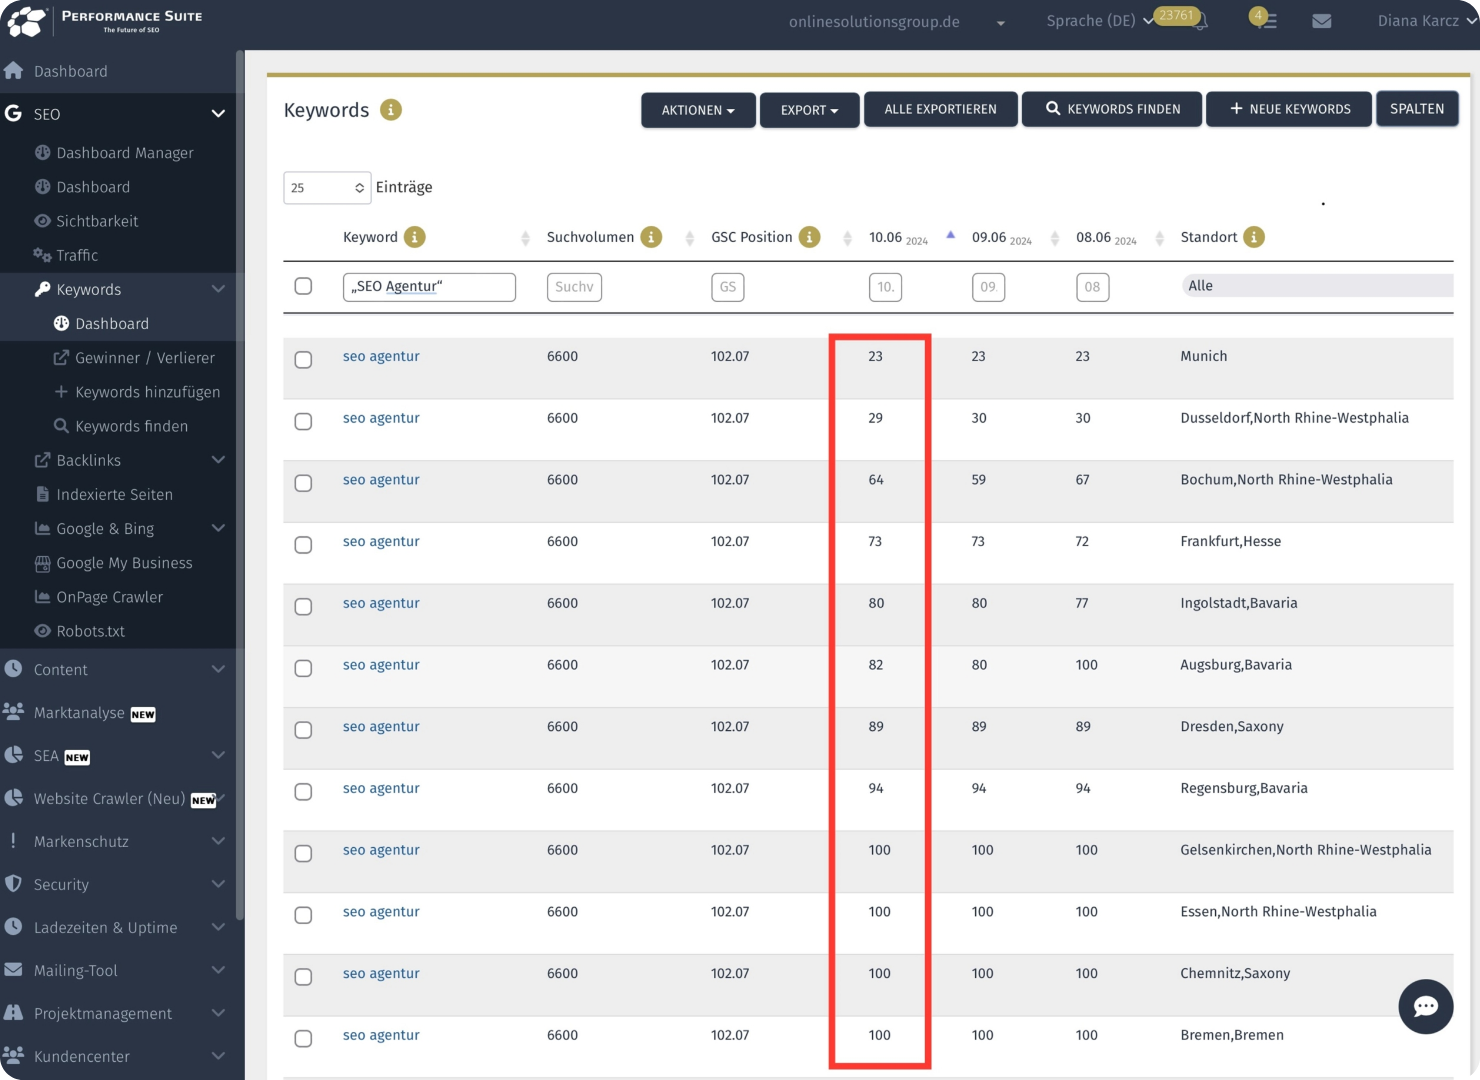The height and width of the screenshot is (1080, 1480).
Task: Sort by the 09.06 date column arrows
Action: coord(1055,238)
